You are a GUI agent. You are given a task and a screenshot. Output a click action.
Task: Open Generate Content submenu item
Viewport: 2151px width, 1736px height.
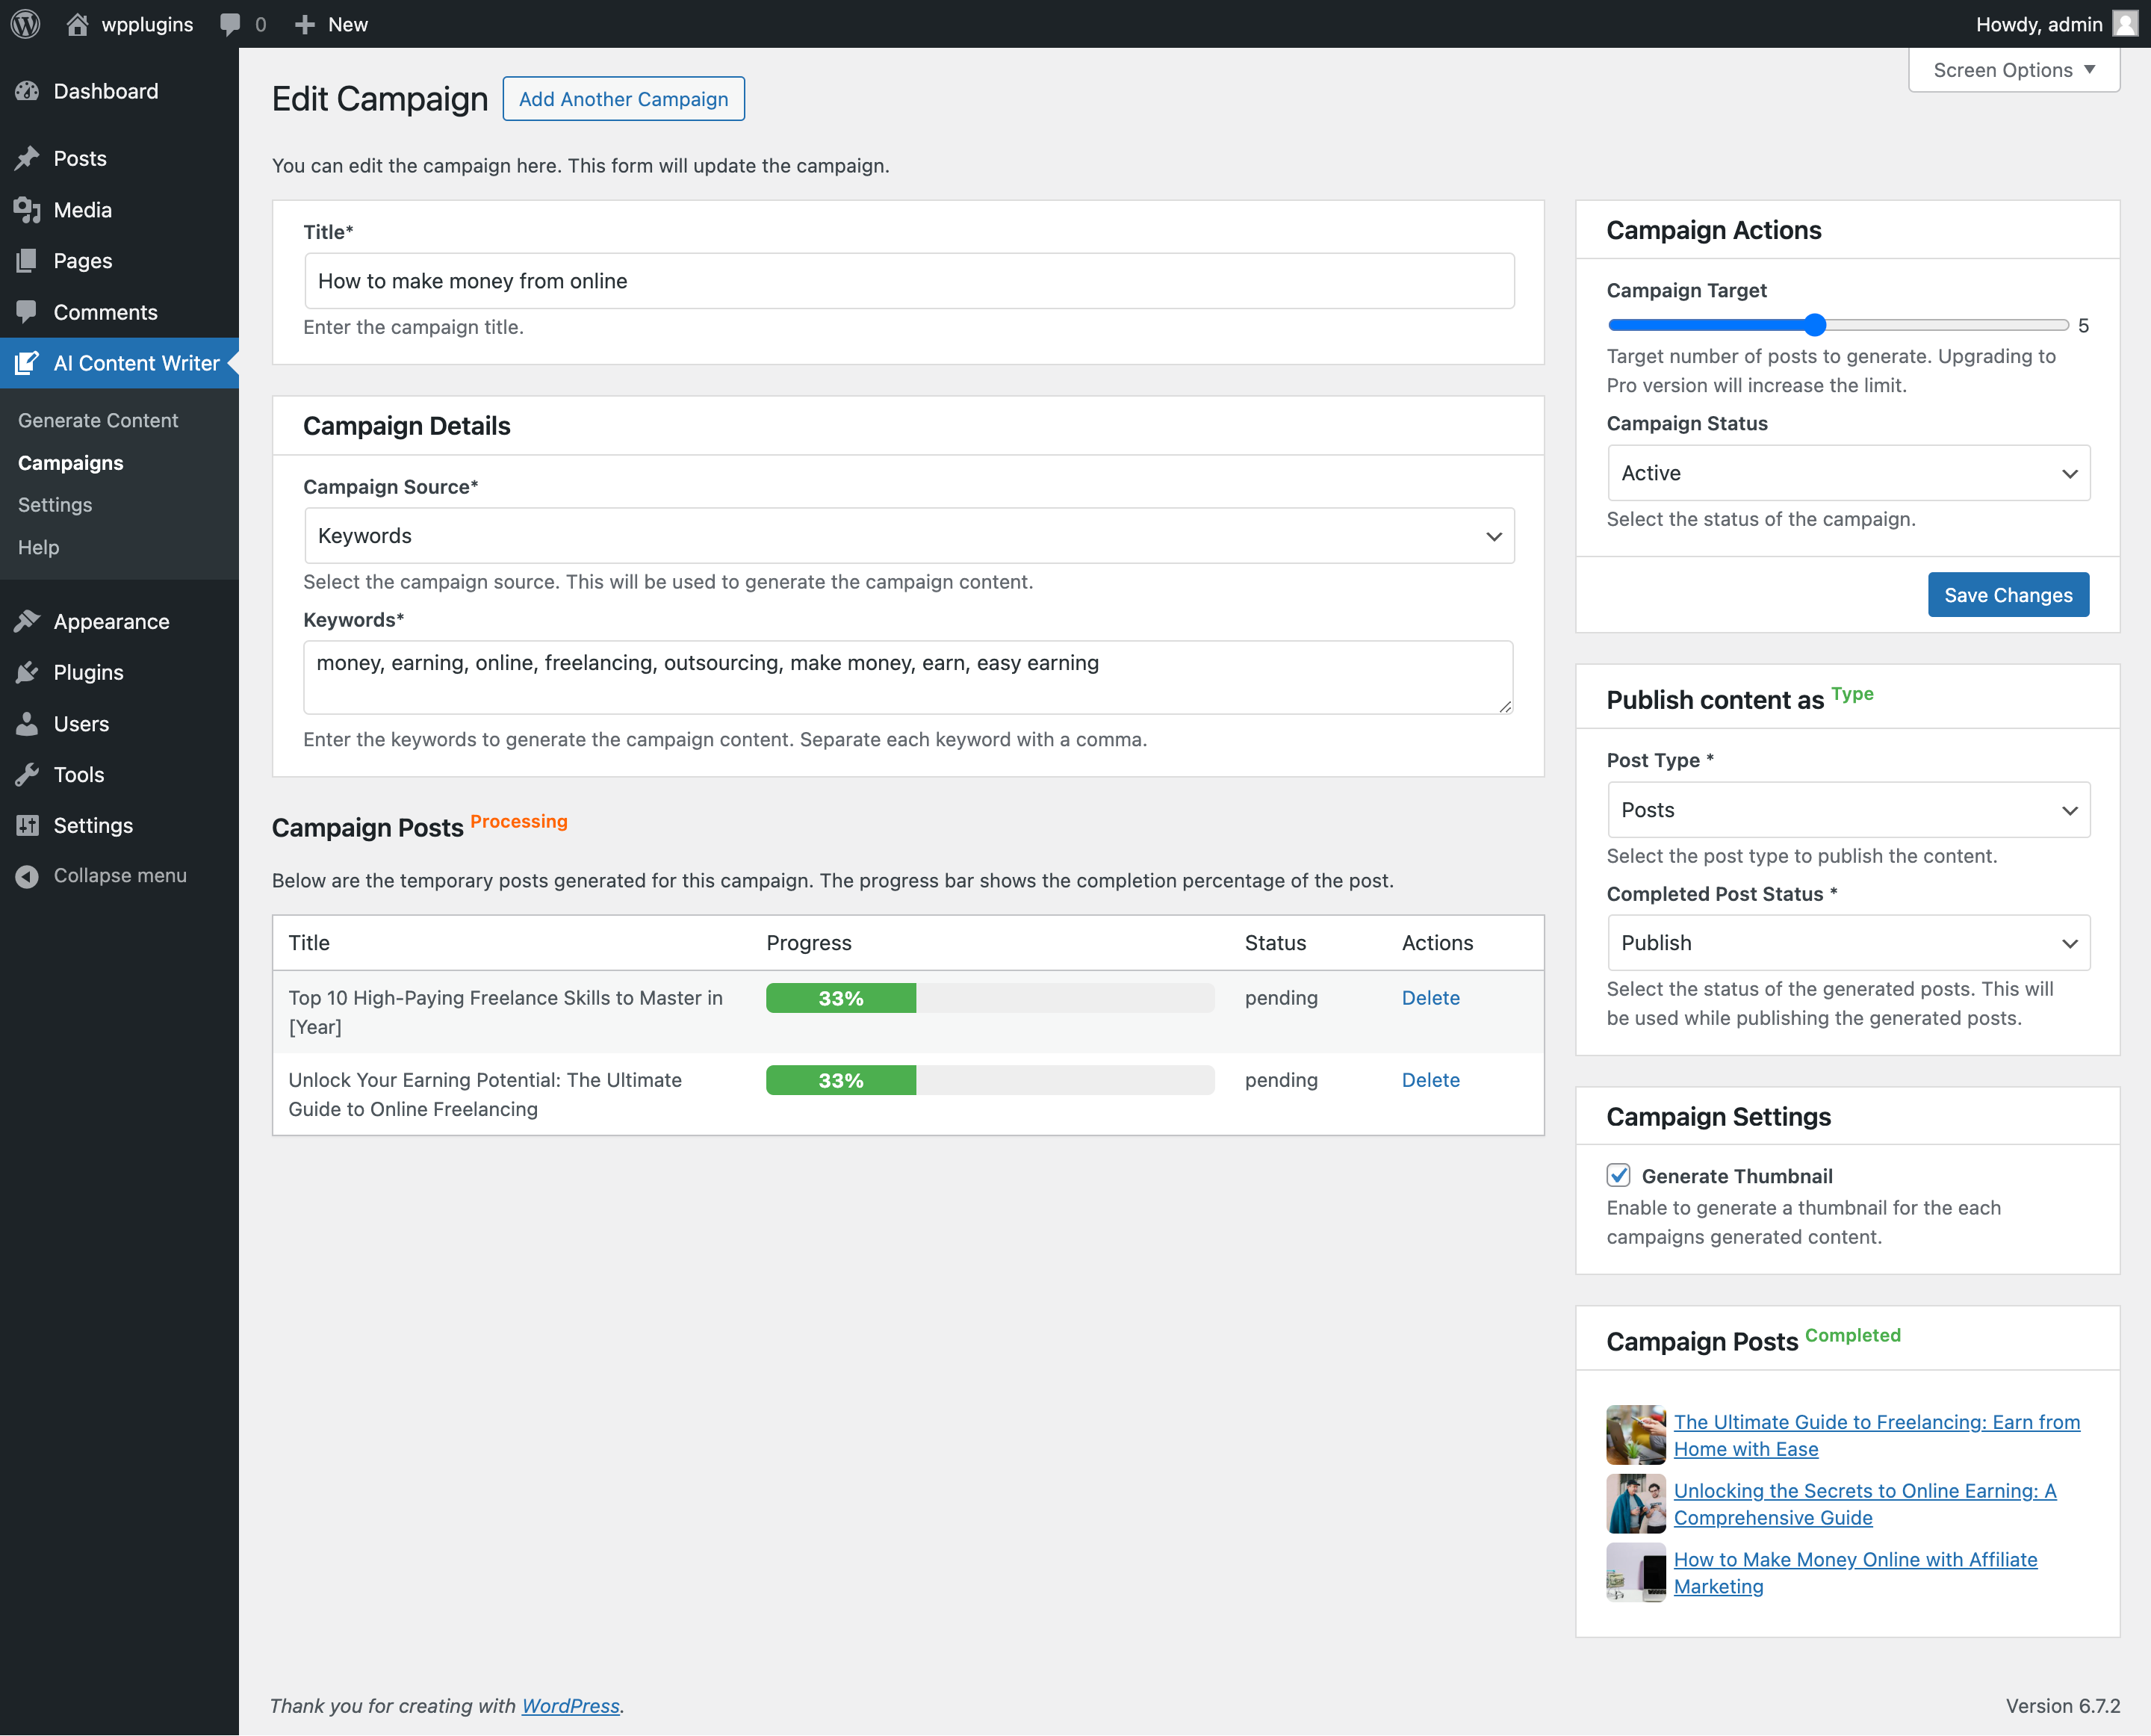click(x=98, y=420)
